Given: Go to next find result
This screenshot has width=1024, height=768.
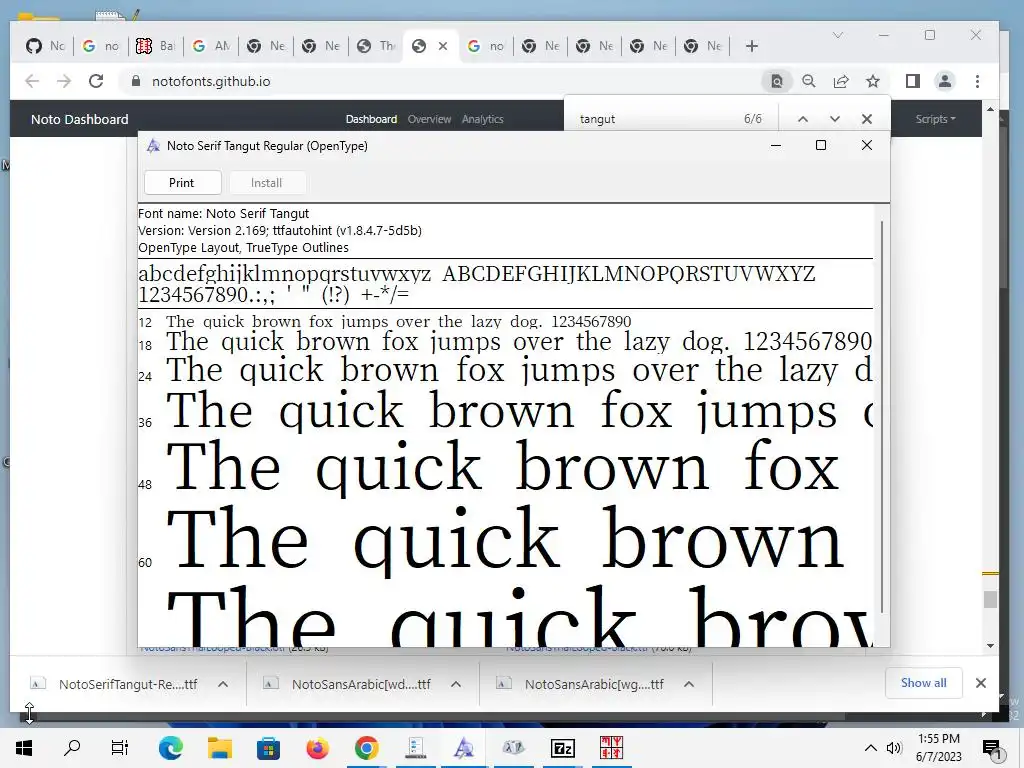Looking at the screenshot, I should click(835, 119).
